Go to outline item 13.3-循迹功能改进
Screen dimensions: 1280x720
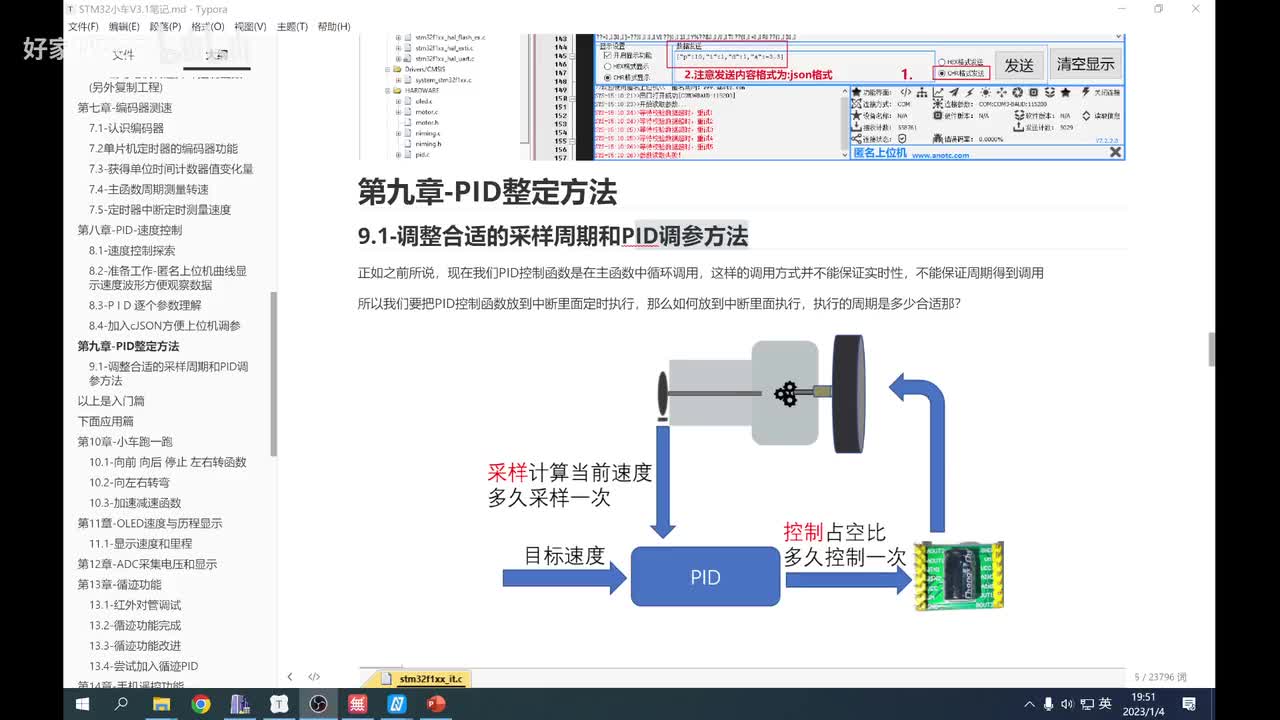tap(135, 645)
